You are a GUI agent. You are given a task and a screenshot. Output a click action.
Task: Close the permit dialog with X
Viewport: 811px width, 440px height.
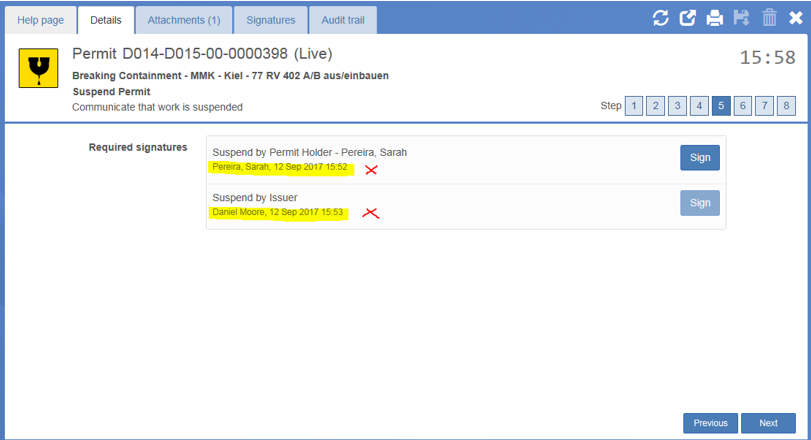coord(796,18)
